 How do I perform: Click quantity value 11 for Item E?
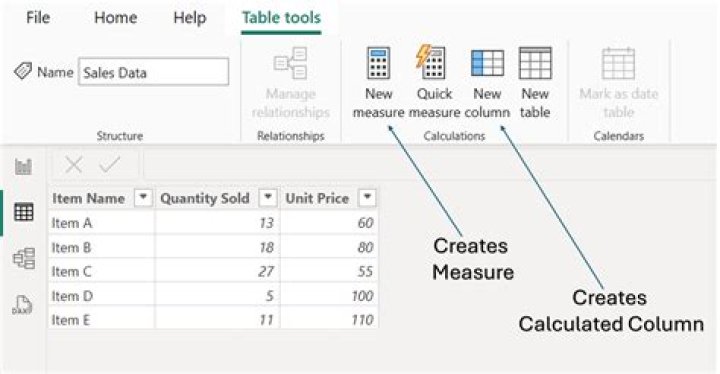point(217,319)
